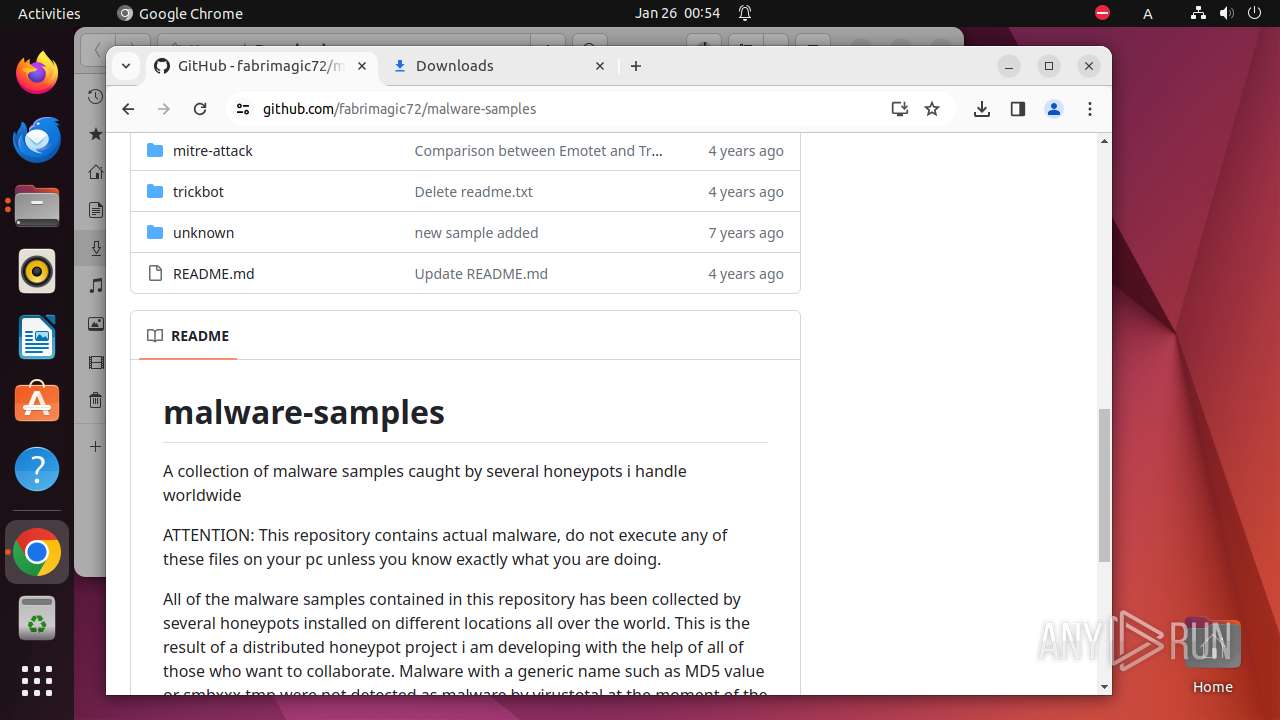Launch Firefox from the dock
The height and width of the screenshot is (720, 1280).
37,72
